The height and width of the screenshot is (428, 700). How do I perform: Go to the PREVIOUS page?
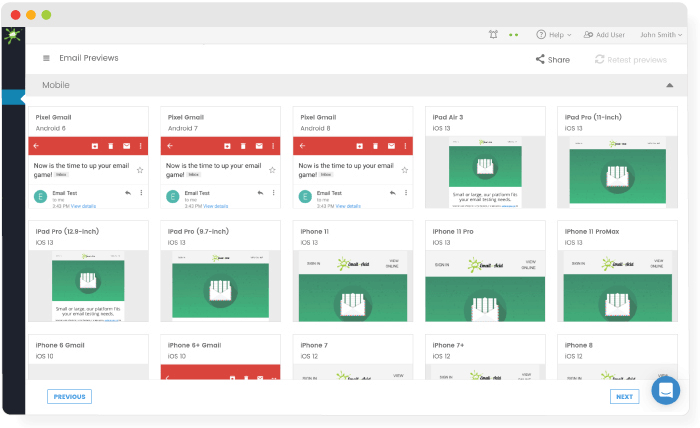[x=69, y=397]
